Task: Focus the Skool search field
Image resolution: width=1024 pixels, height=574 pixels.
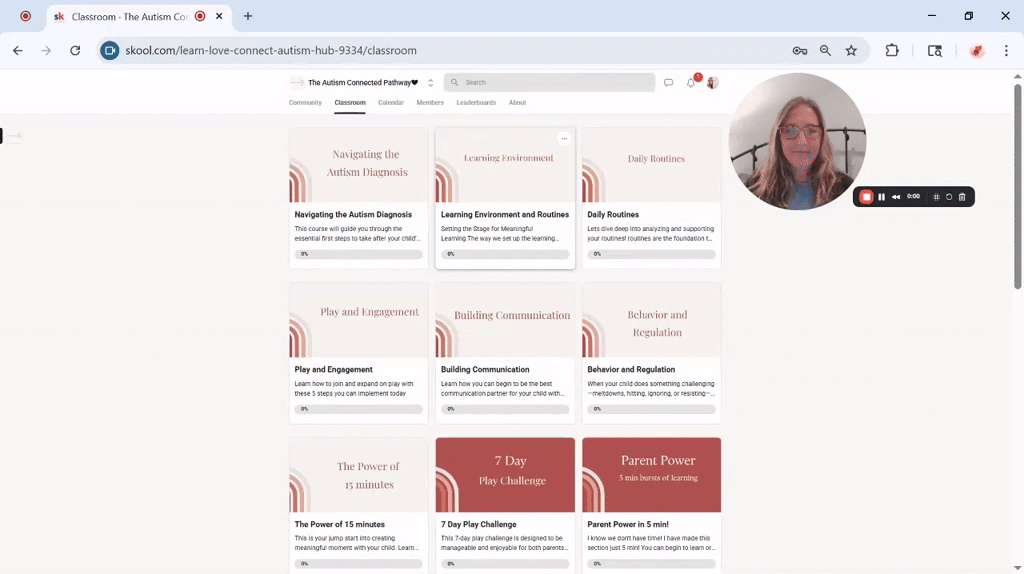Action: click(549, 82)
